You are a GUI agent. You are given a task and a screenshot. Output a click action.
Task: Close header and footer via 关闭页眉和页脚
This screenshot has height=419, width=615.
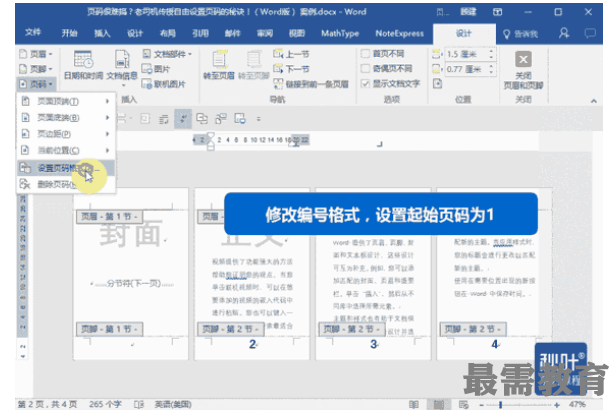(x=523, y=71)
